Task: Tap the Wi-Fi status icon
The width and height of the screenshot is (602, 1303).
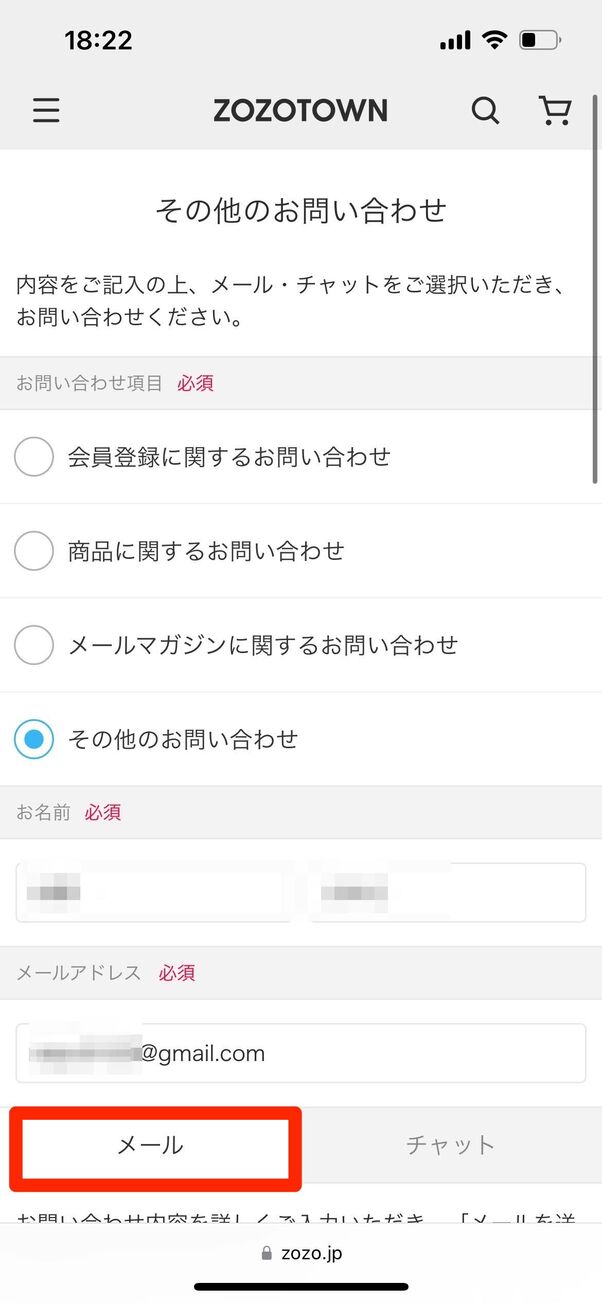Action: click(x=494, y=40)
